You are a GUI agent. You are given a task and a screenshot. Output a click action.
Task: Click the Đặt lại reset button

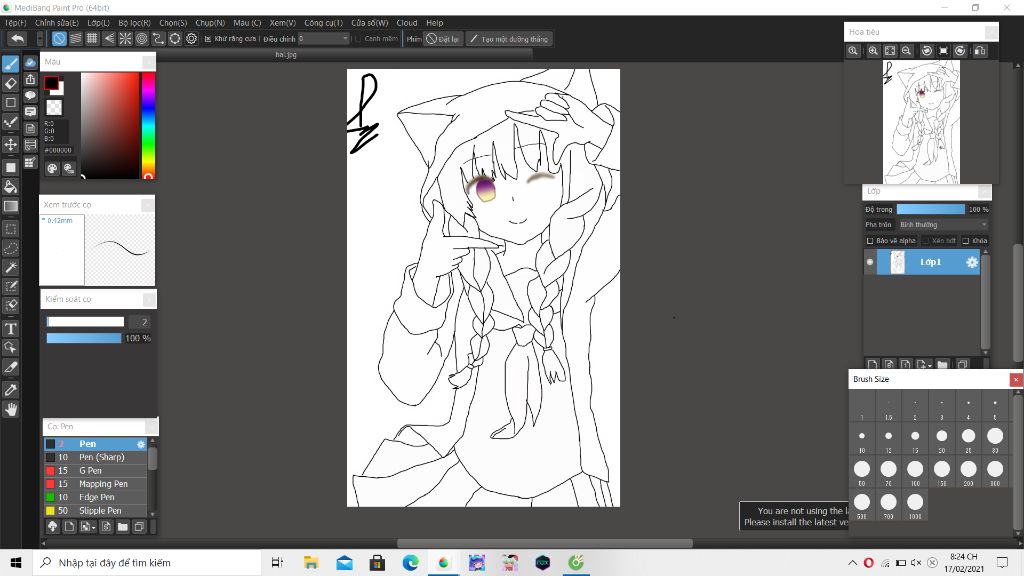click(x=442, y=39)
